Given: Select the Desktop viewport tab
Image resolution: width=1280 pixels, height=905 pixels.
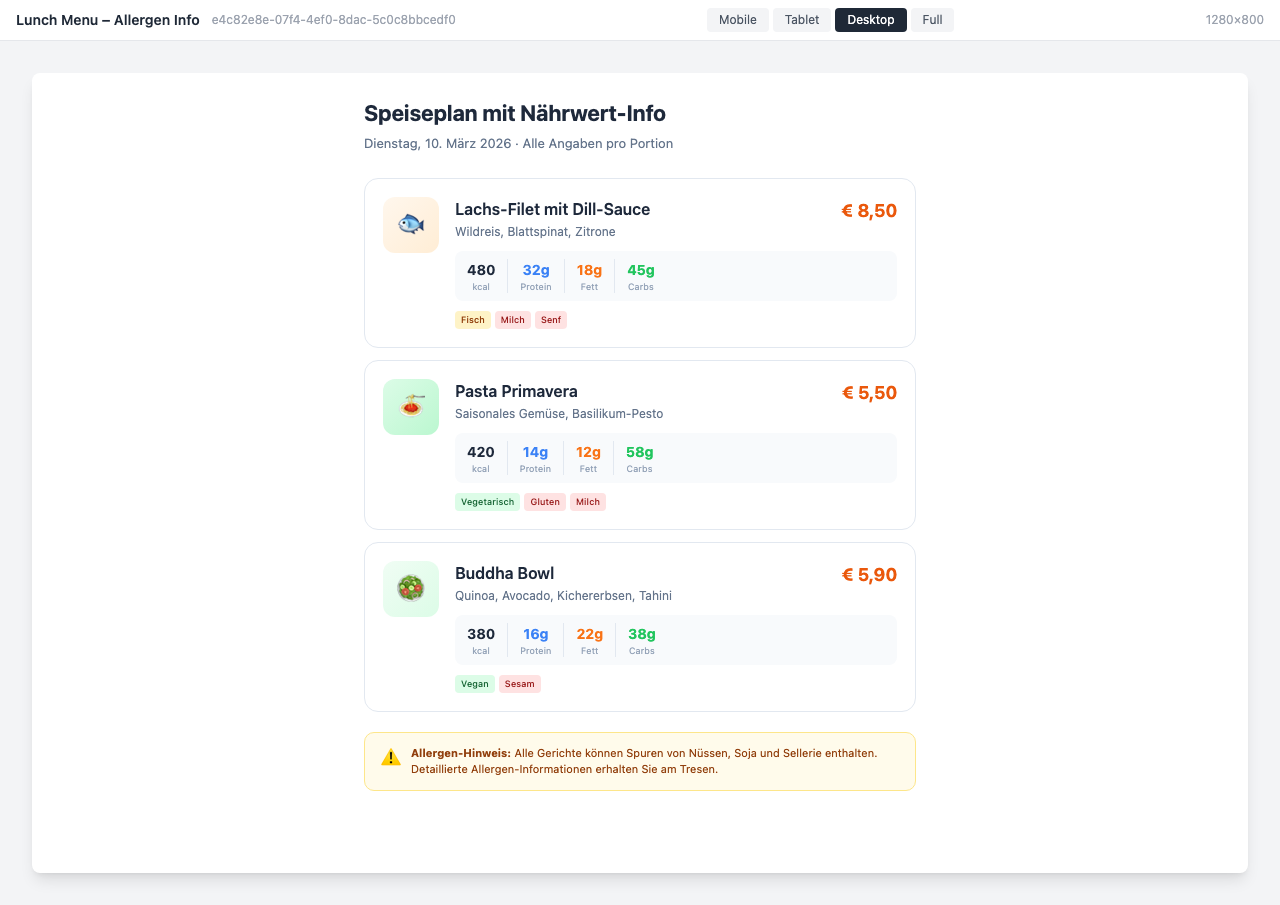Looking at the screenshot, I should click(870, 20).
